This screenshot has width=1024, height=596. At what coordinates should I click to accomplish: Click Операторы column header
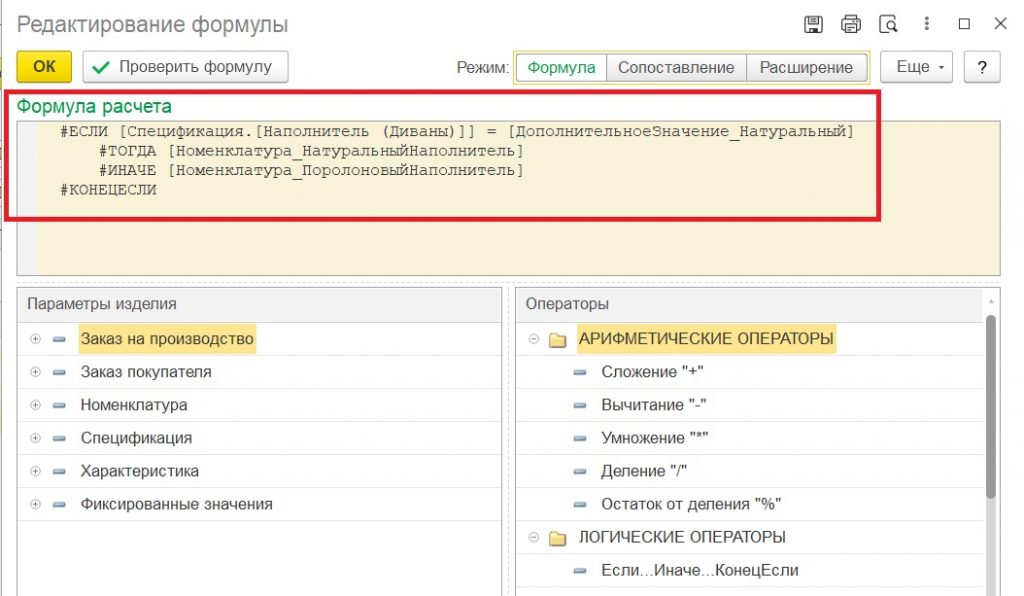click(750, 304)
